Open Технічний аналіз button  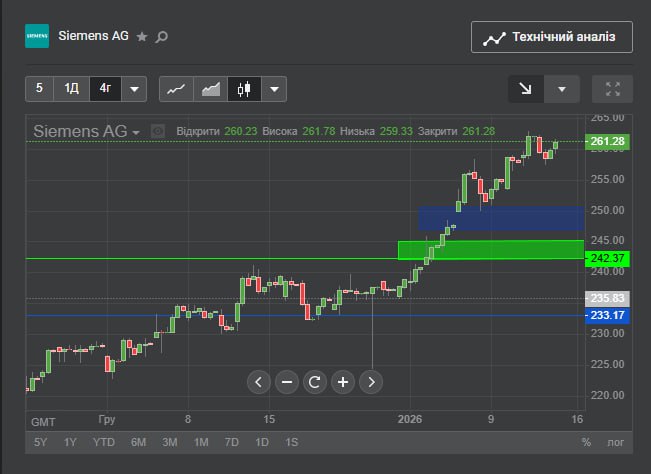tap(551, 38)
